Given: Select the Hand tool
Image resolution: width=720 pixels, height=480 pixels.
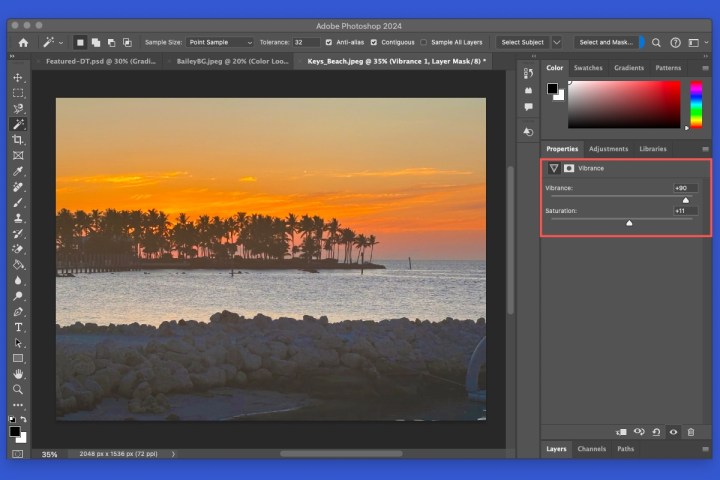Looking at the screenshot, I should 18,374.
